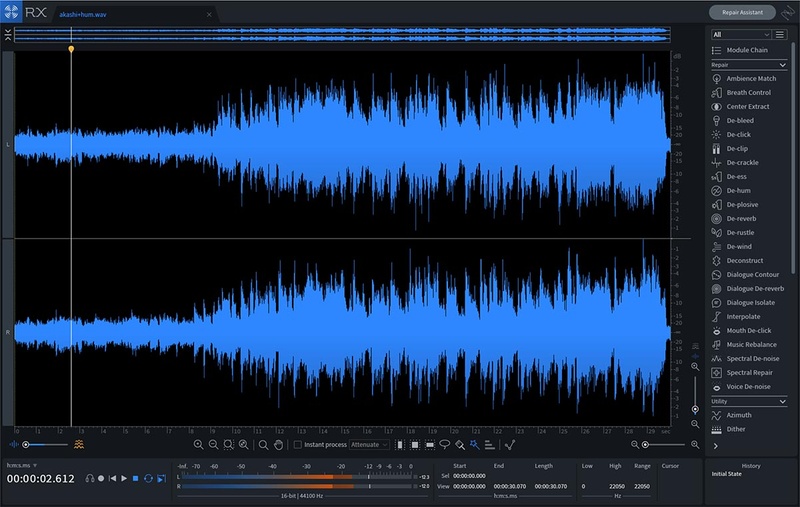Open the Mouth De-click module
The height and width of the screenshot is (507, 800).
[x=749, y=330]
